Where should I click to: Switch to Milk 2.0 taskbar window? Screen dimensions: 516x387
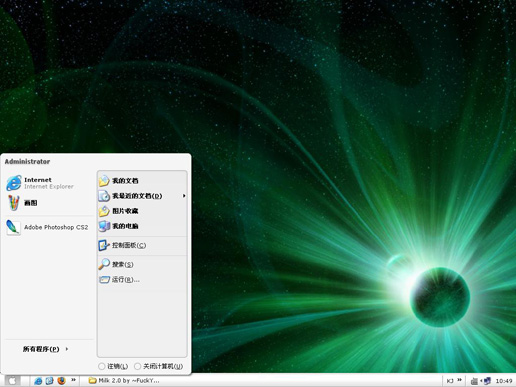(124, 381)
